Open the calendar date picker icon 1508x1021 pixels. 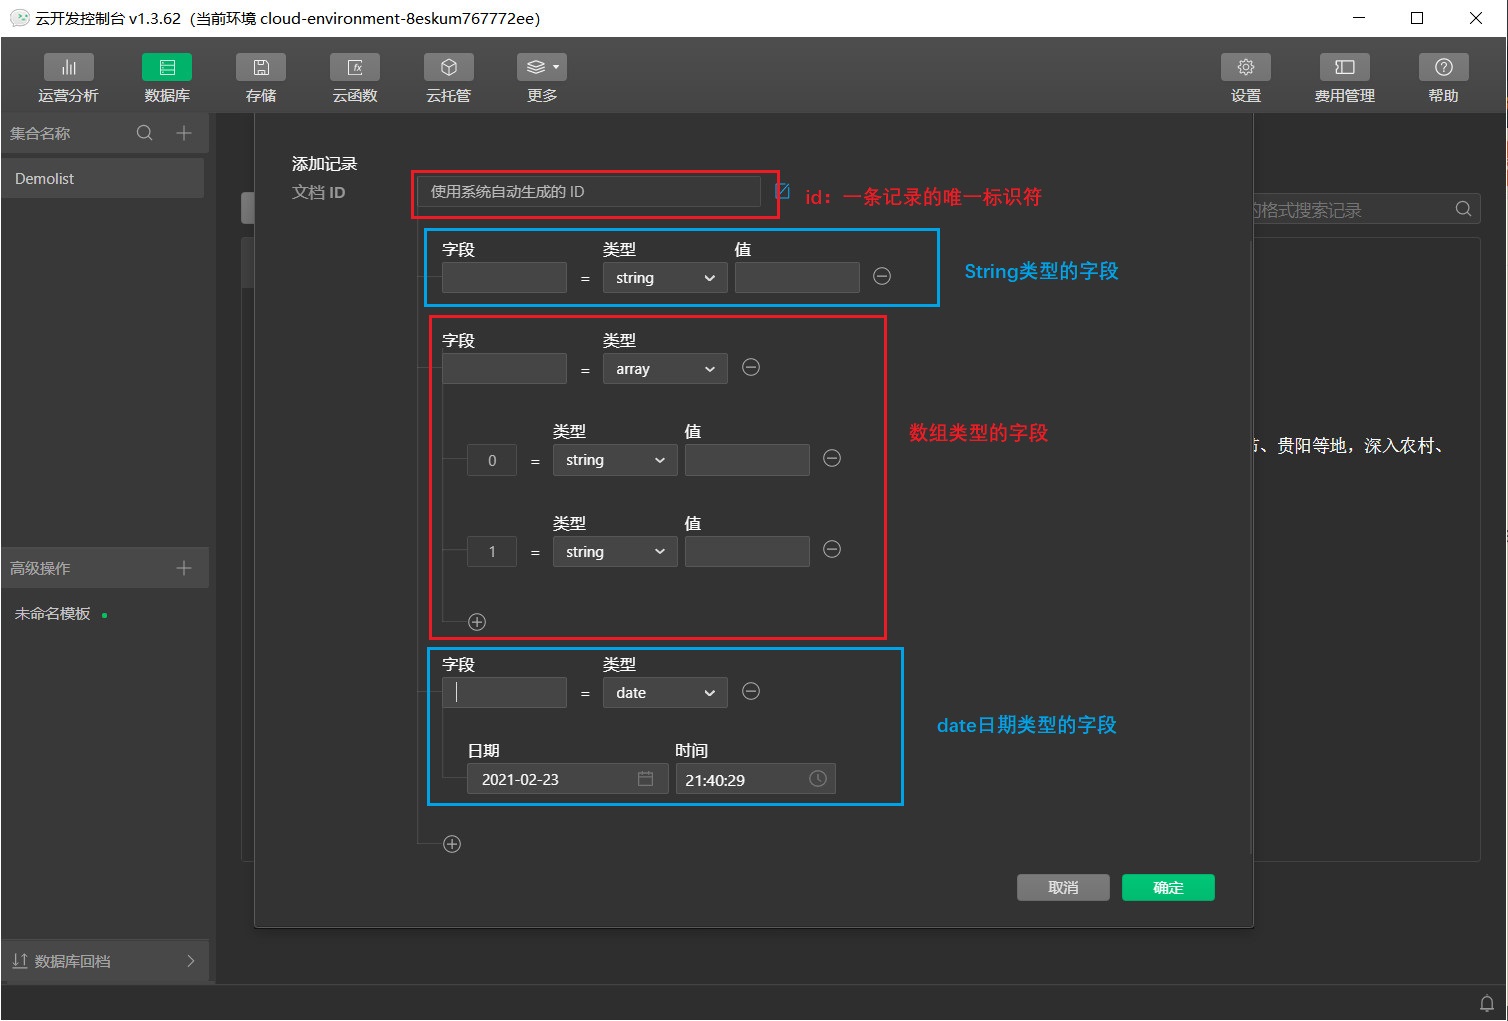tap(646, 778)
